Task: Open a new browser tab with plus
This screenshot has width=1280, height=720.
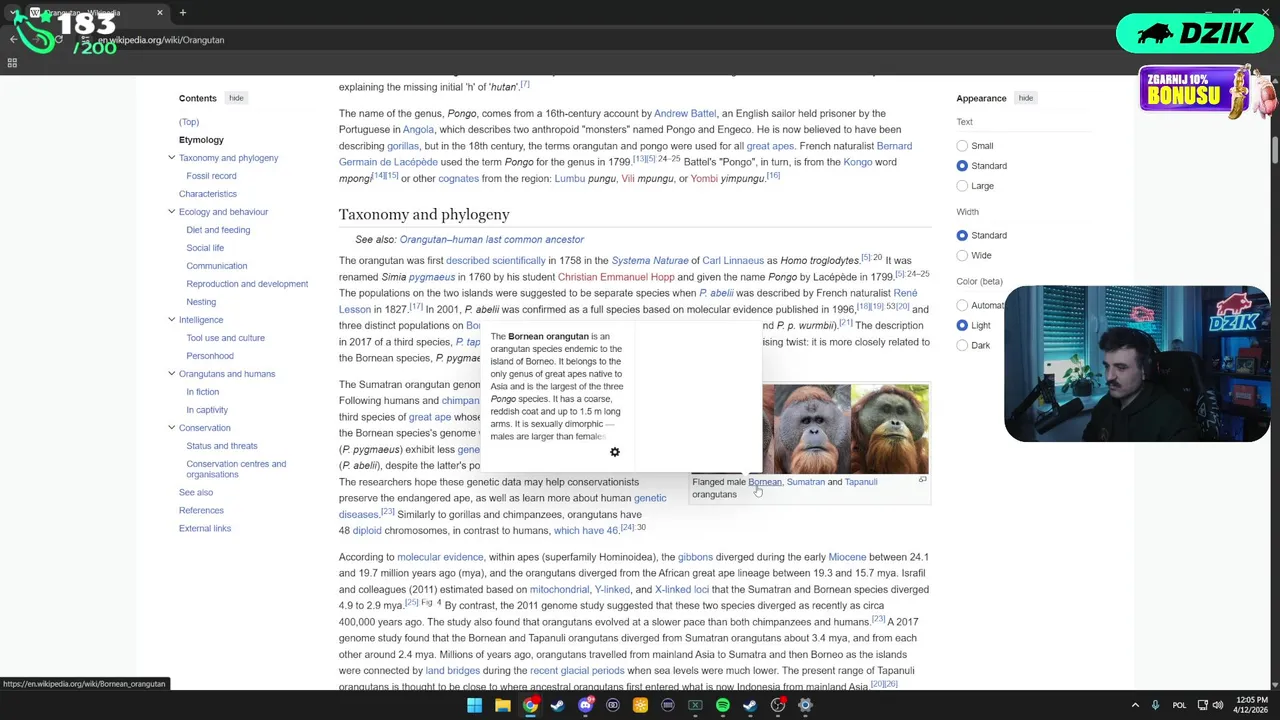Action: coord(183,13)
